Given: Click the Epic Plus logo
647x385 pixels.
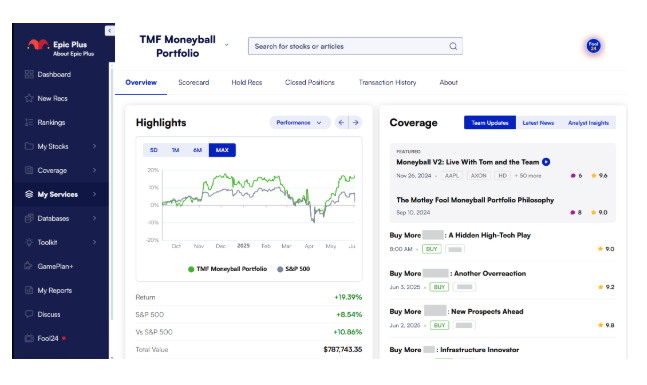Looking at the screenshot, I should pyautogui.click(x=38, y=44).
